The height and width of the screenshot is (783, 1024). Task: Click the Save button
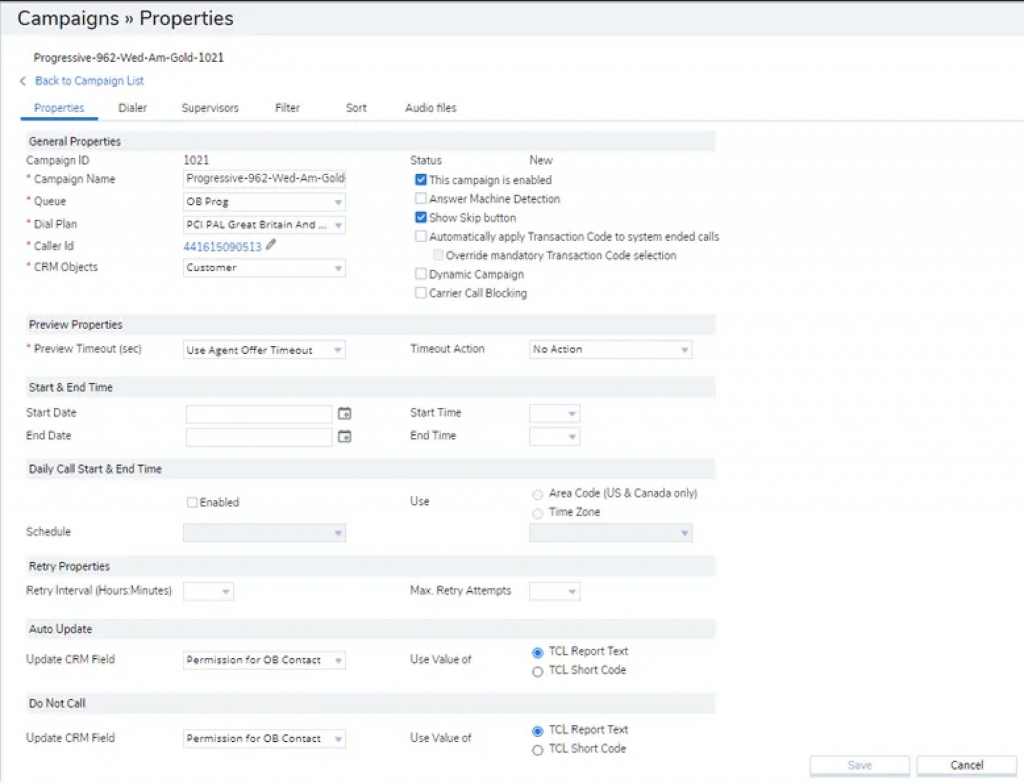point(858,765)
